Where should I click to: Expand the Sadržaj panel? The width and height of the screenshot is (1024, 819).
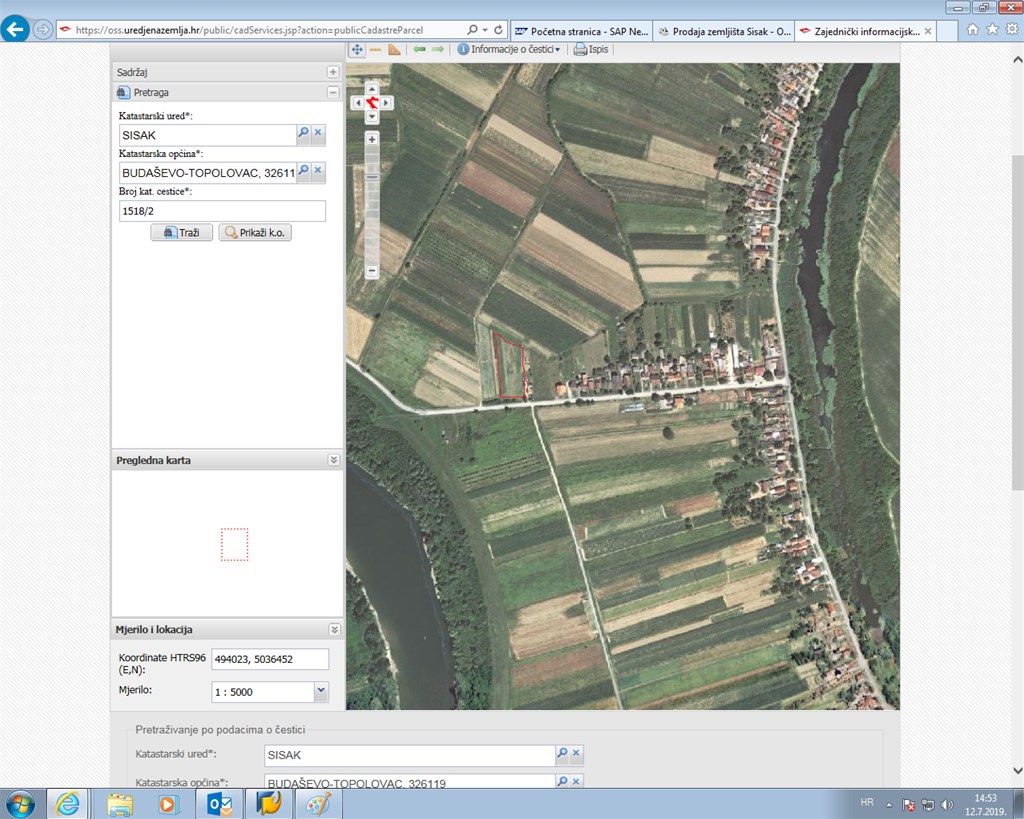(333, 72)
